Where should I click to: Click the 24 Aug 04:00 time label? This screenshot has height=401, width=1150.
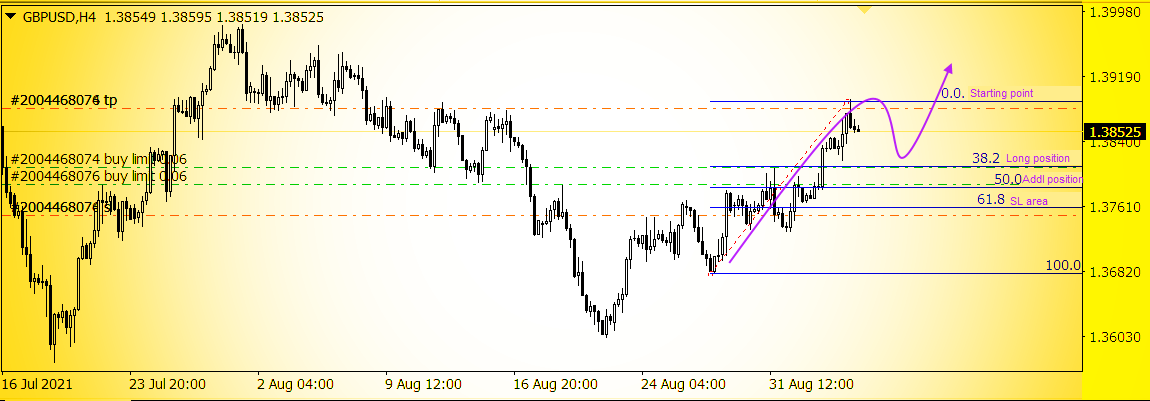click(684, 383)
